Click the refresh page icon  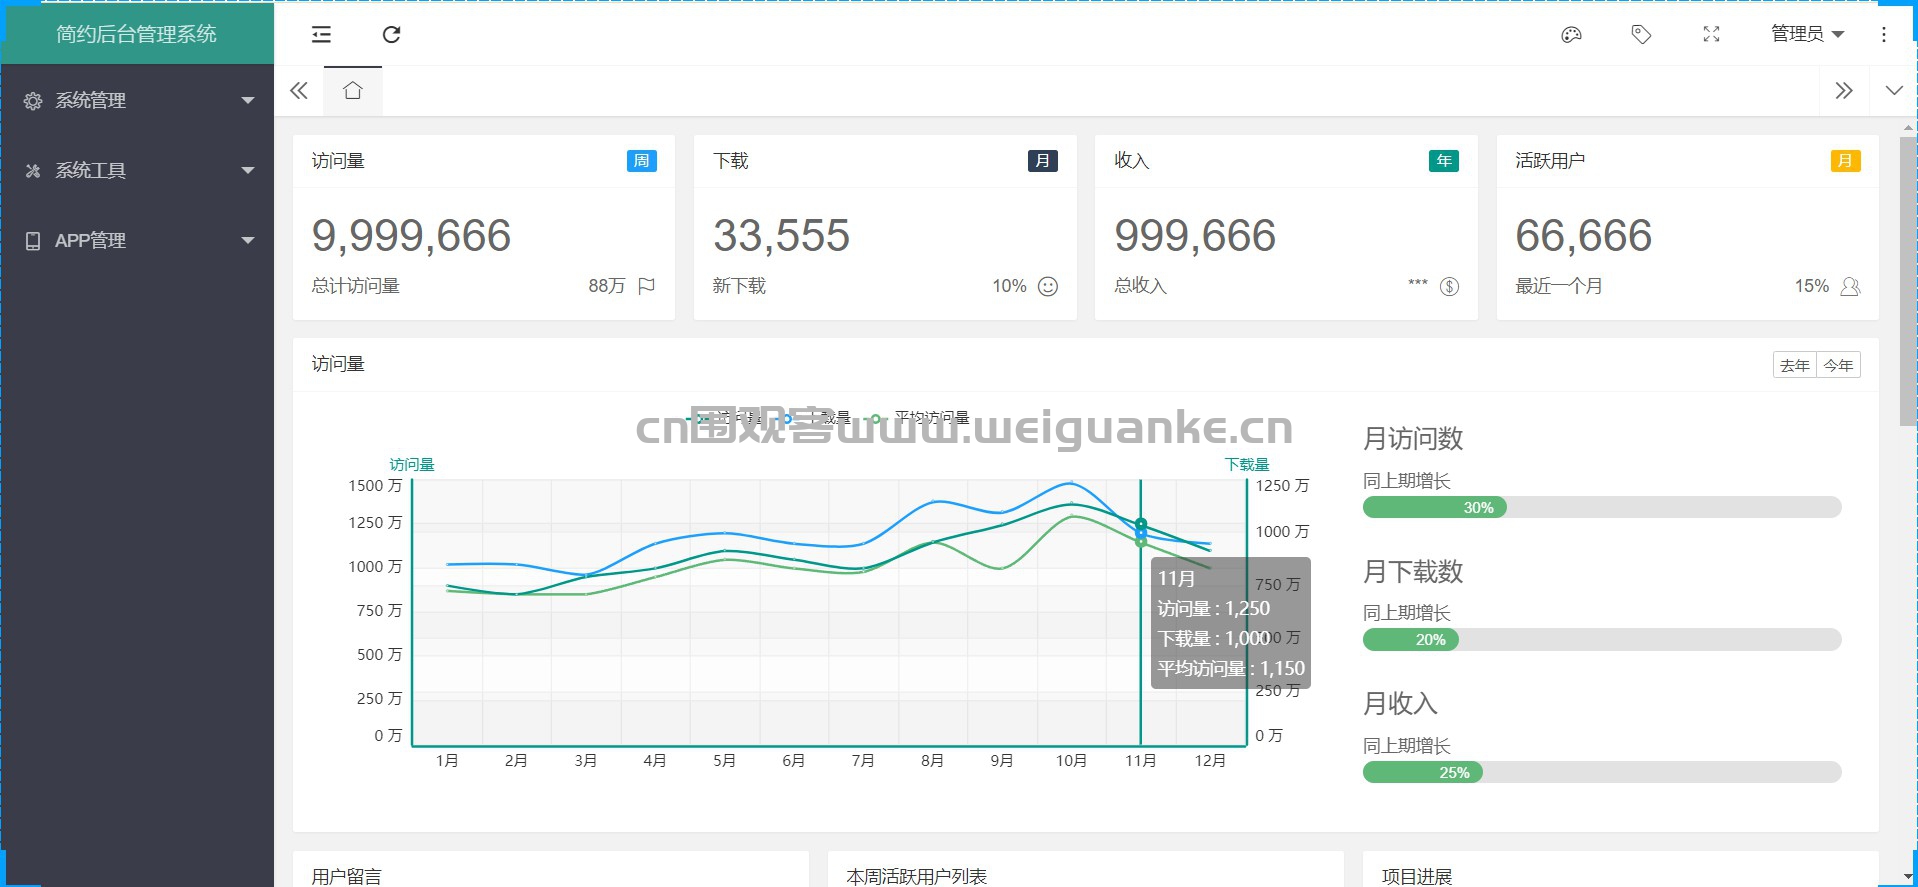tap(391, 35)
